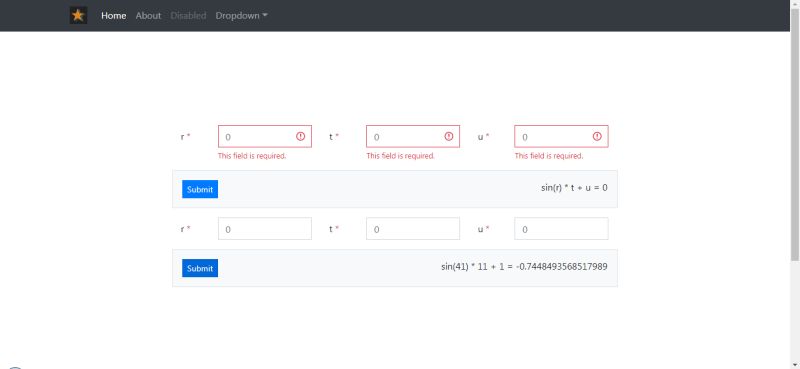The width and height of the screenshot is (800, 369).
Task: Expand the Dropdown menu in navbar
Action: pos(241,16)
